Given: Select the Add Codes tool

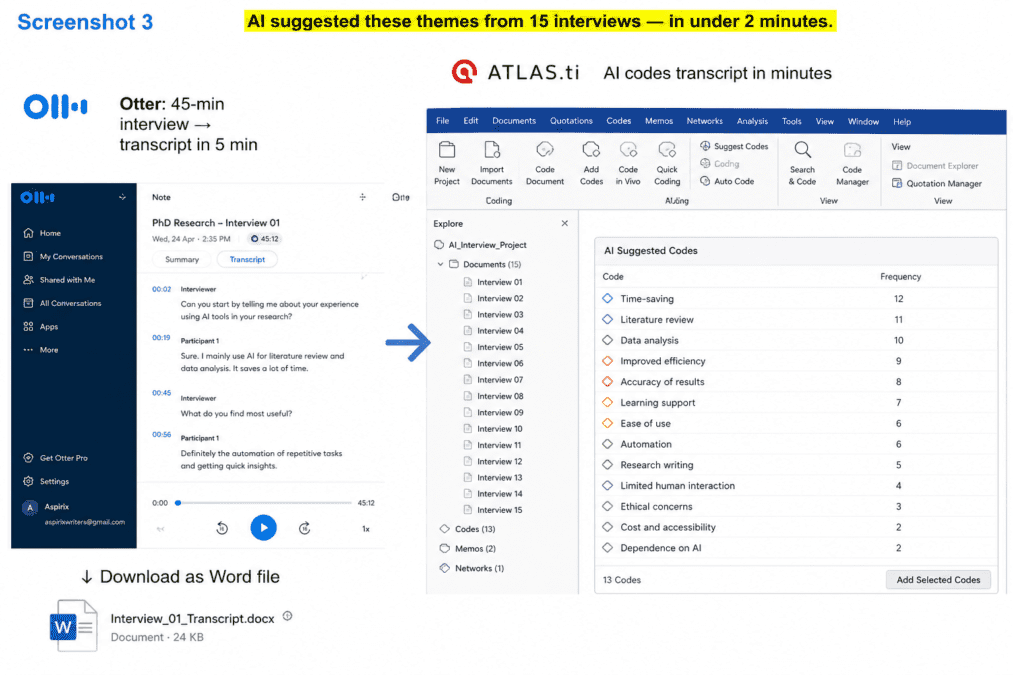Looking at the screenshot, I should point(591,163).
